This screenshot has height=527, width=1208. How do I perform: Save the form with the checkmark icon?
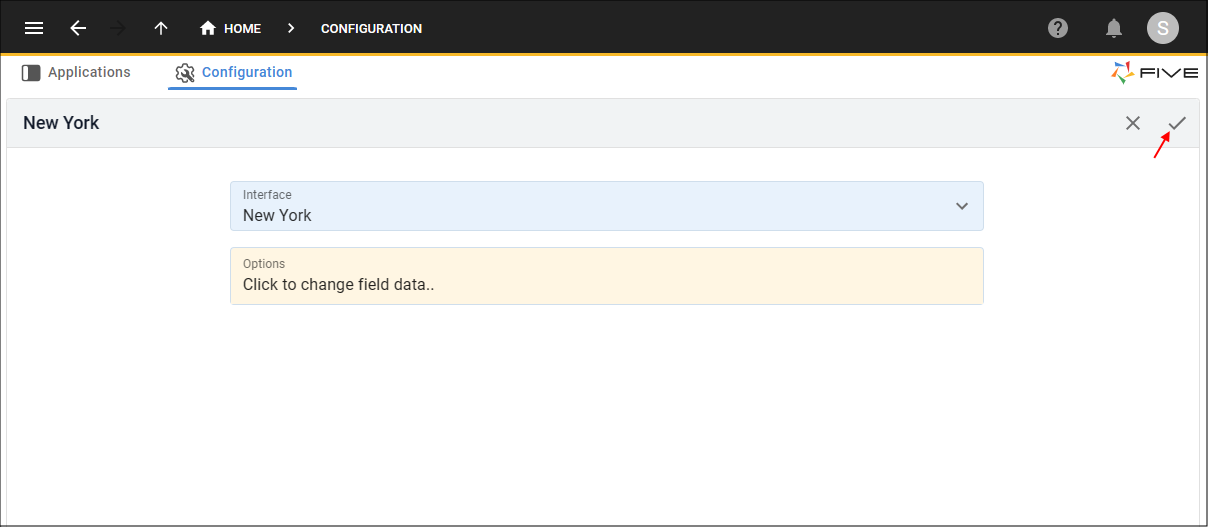1177,123
